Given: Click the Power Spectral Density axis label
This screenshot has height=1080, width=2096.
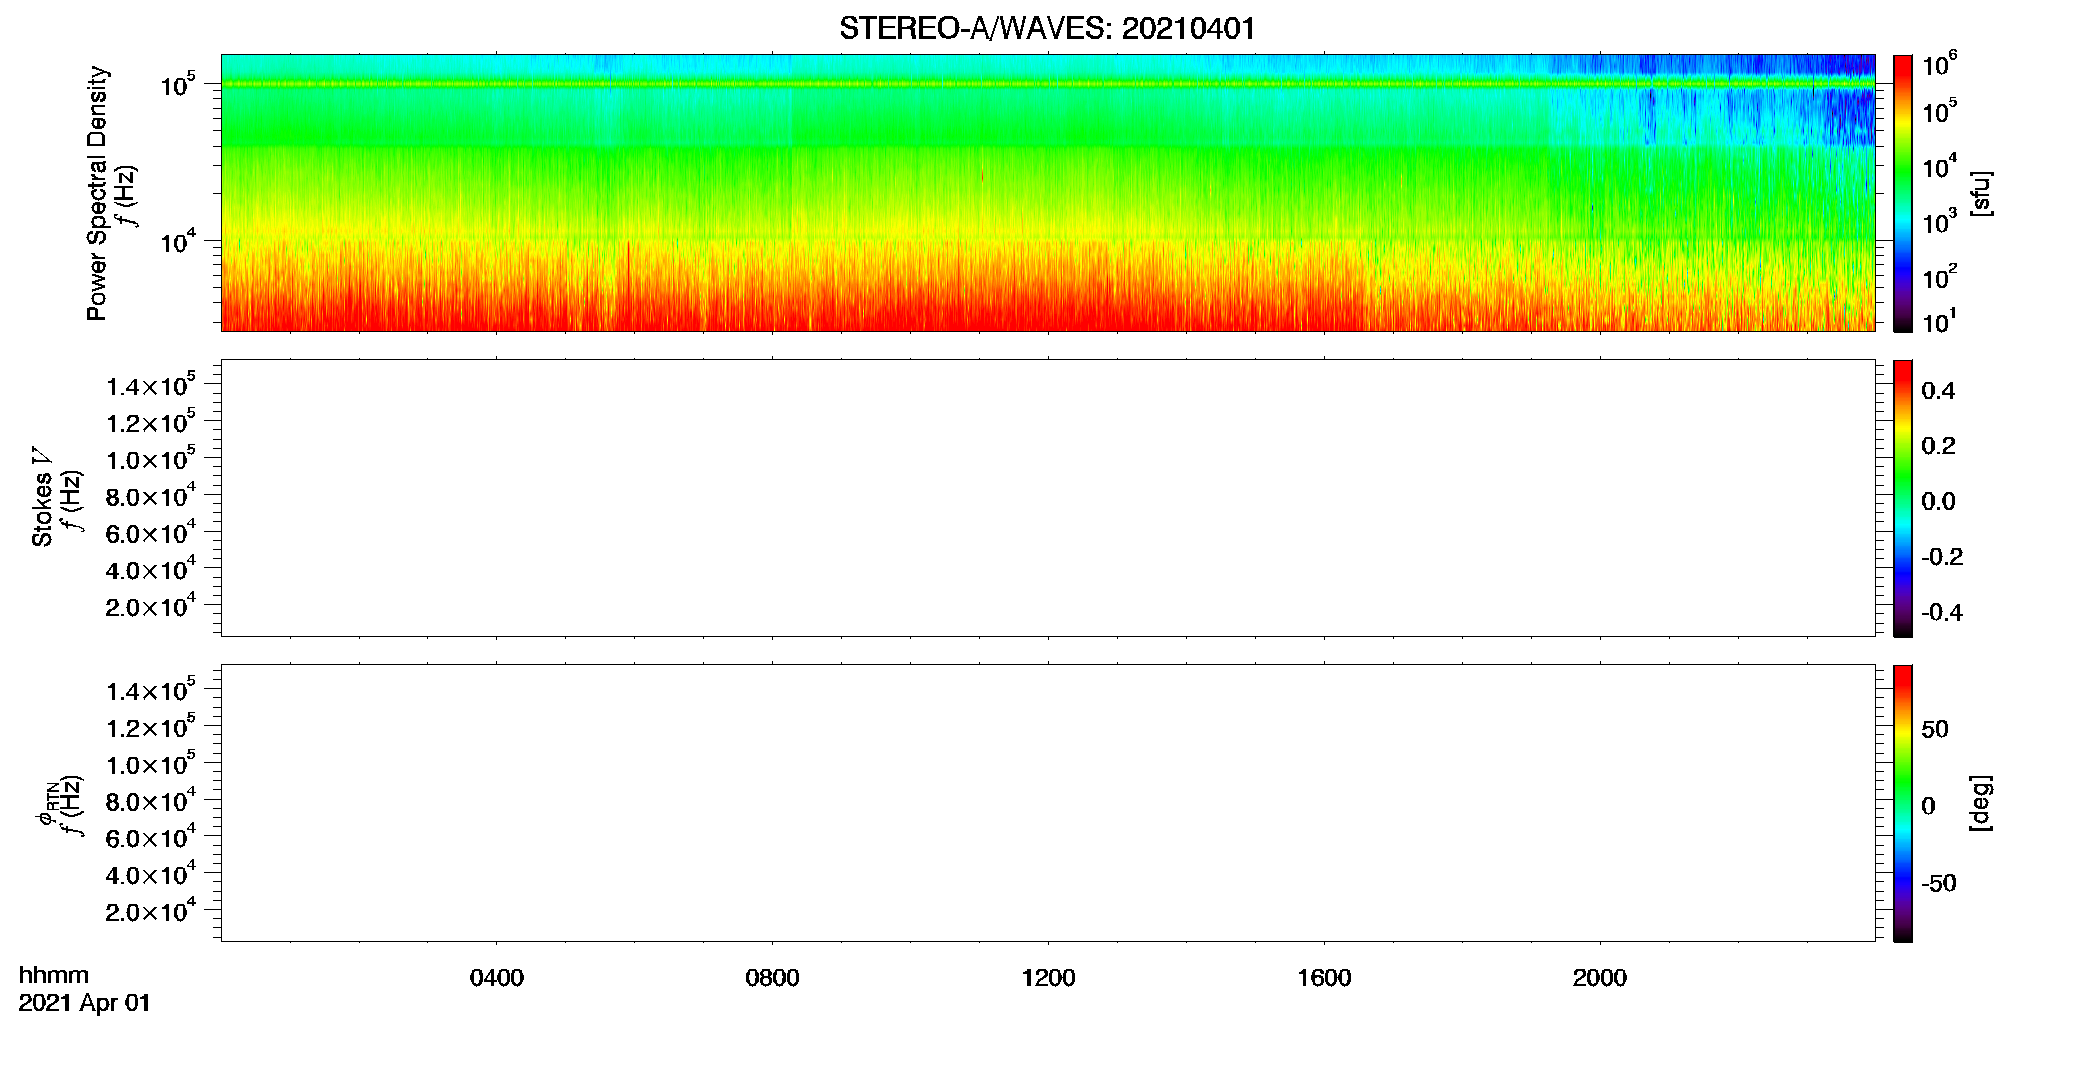Looking at the screenshot, I should pos(97,193).
